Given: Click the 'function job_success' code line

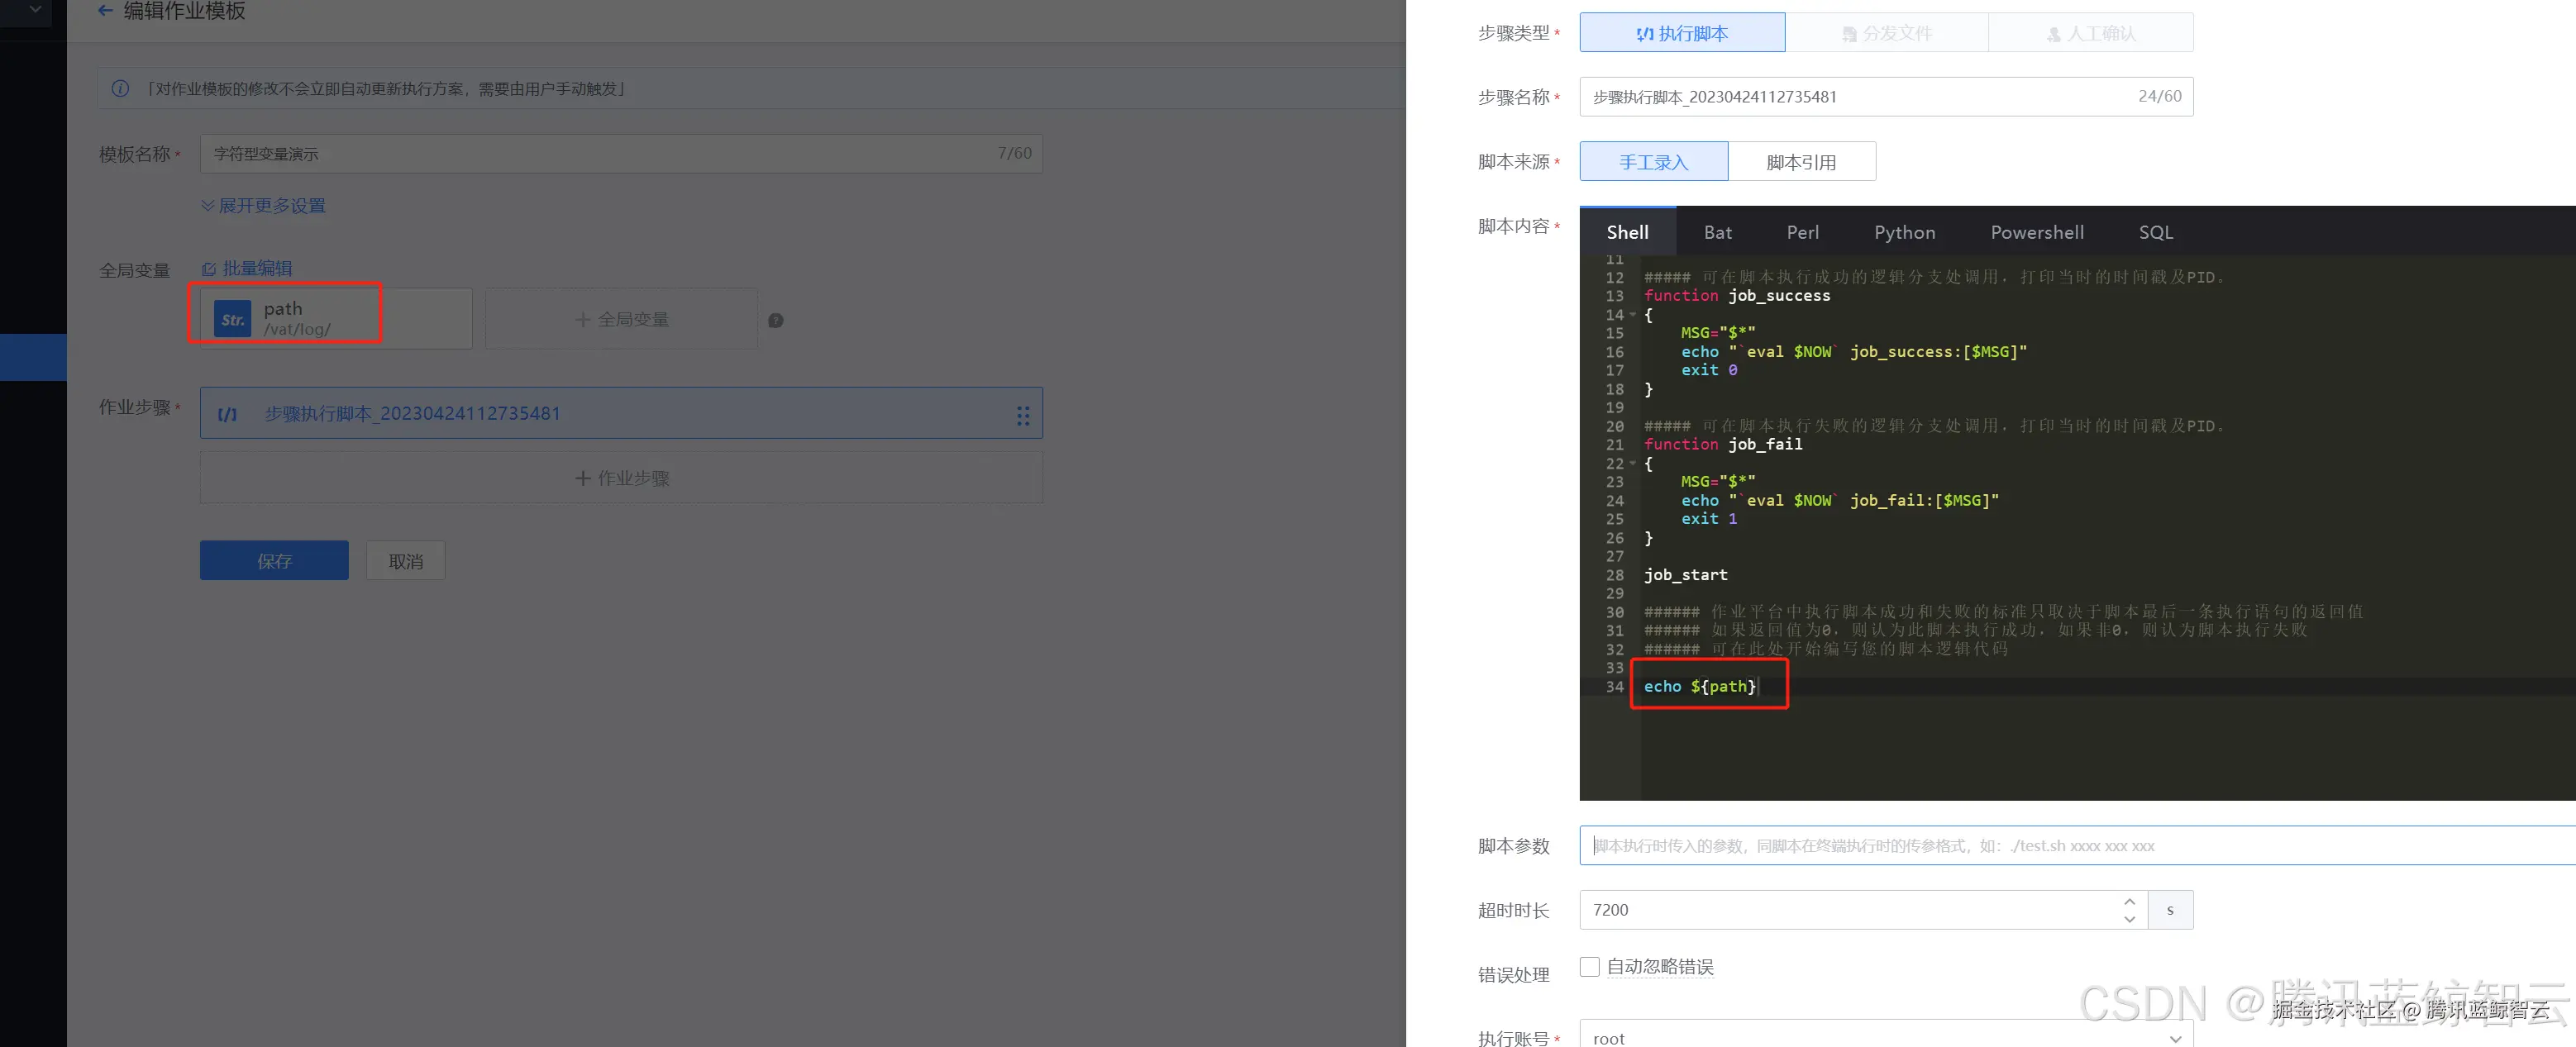Looking at the screenshot, I should click(x=1737, y=296).
